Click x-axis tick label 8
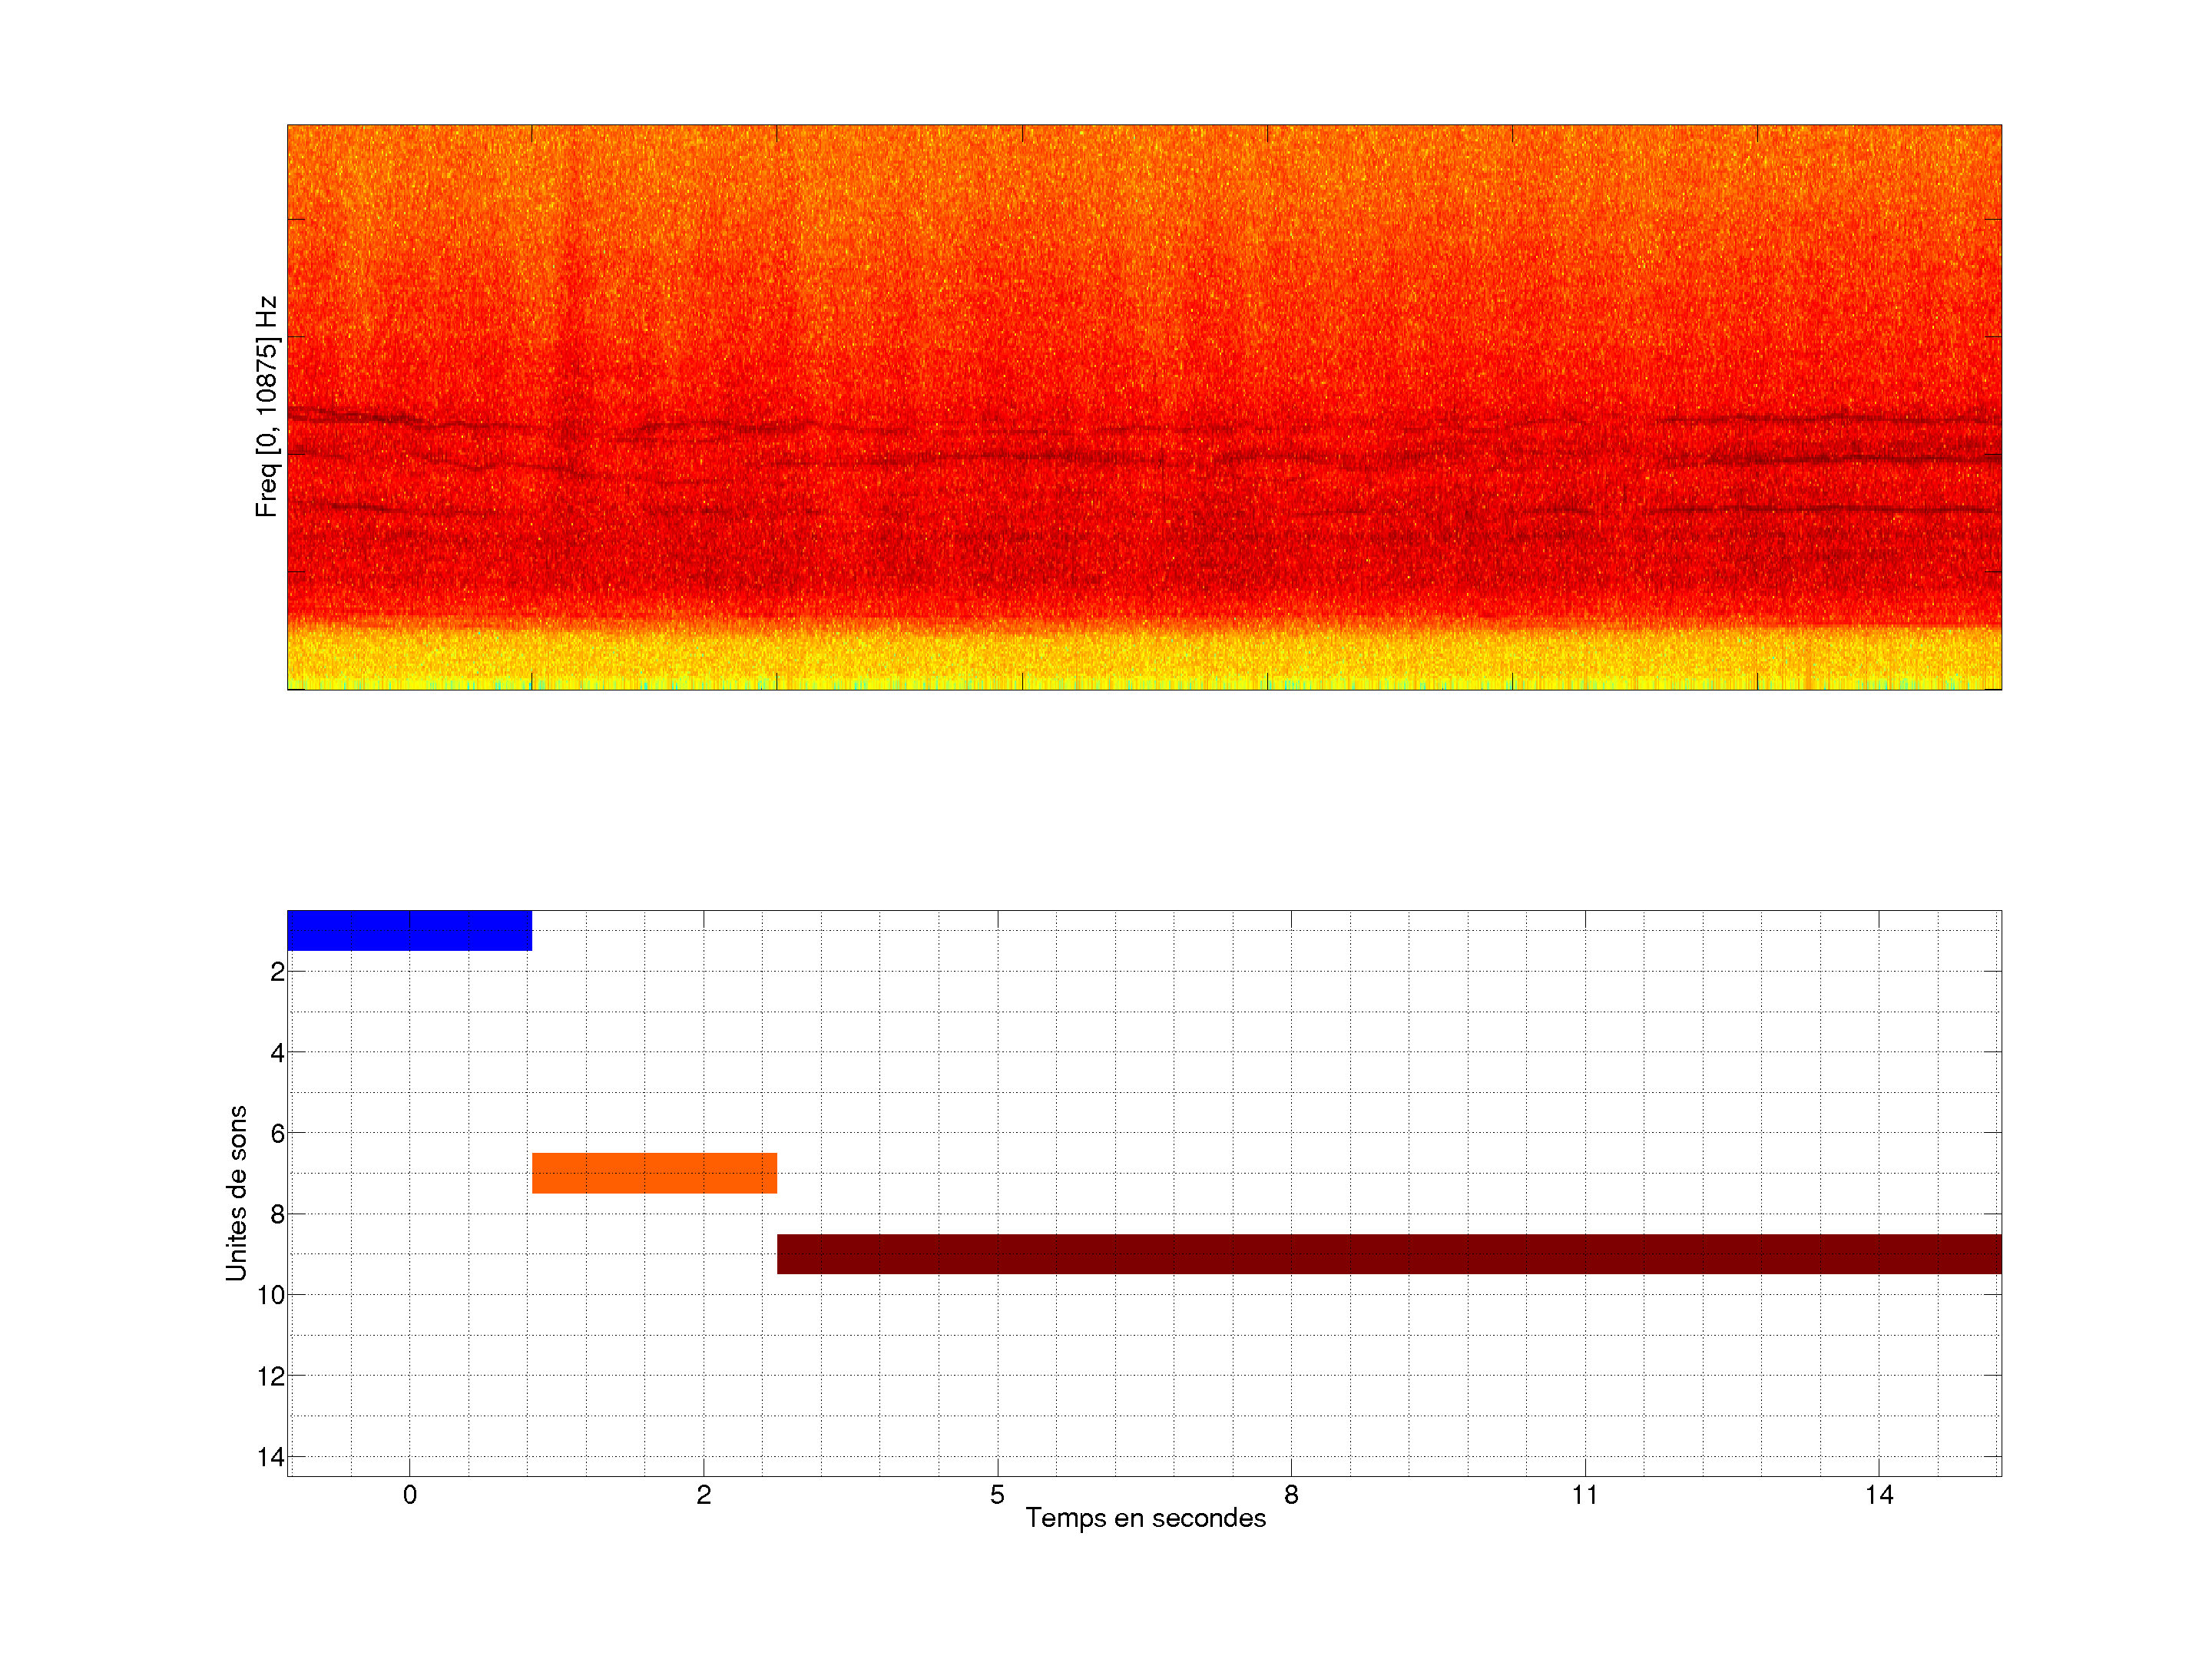The image size is (2212, 1659). pos(1291,1495)
